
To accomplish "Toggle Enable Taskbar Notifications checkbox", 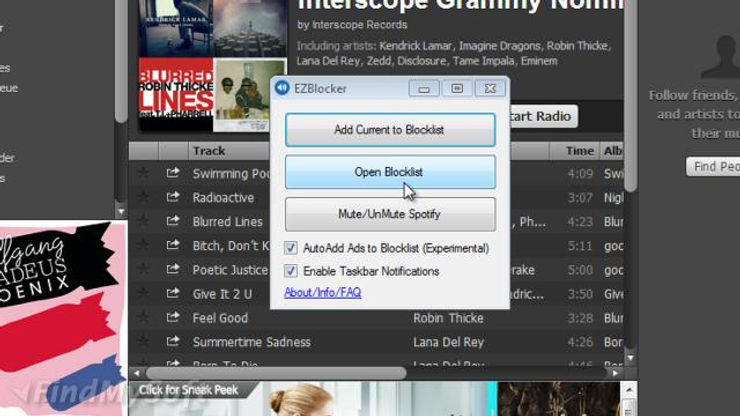I will click(291, 271).
